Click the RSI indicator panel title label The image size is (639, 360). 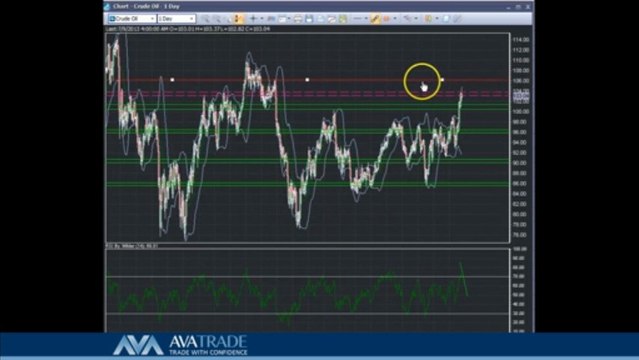[x=132, y=246]
